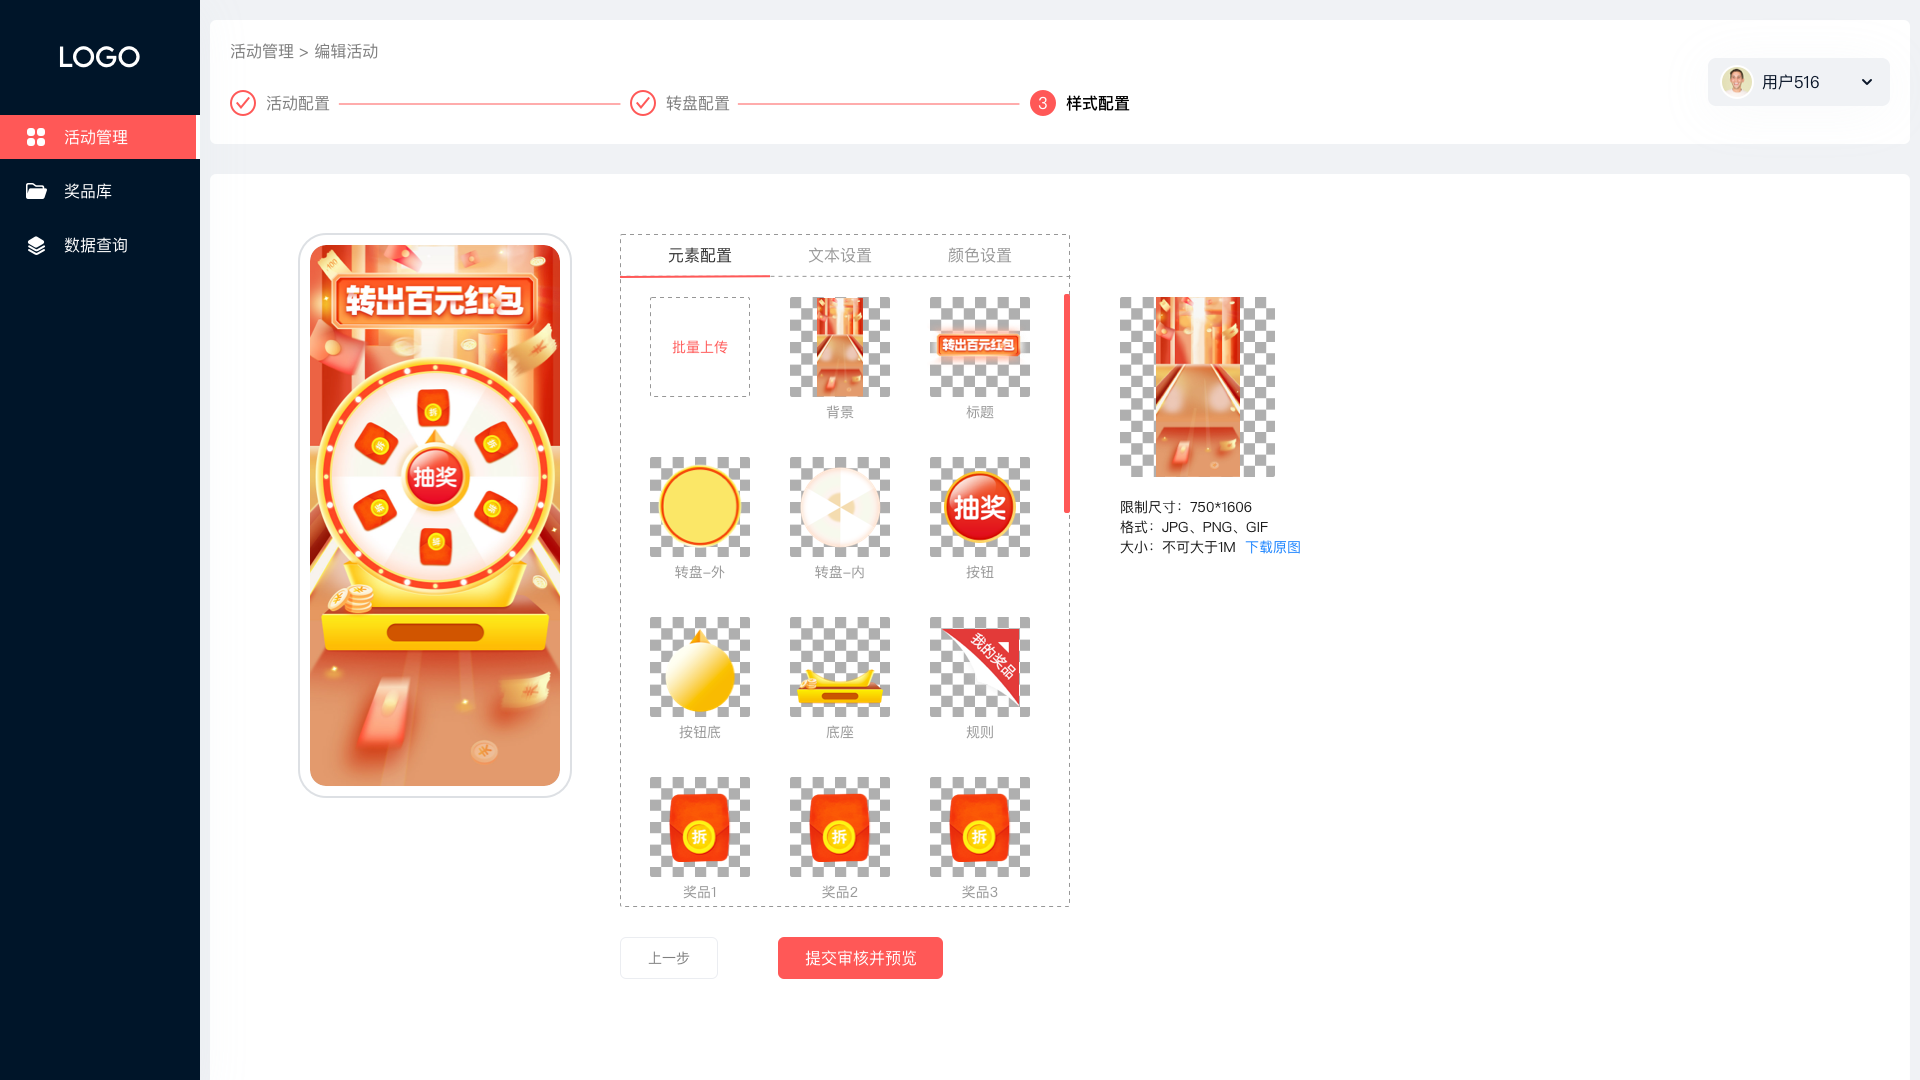Image resolution: width=1920 pixels, height=1080 pixels.
Task: Select the 奖品1 red envelope image
Action: coord(700,827)
